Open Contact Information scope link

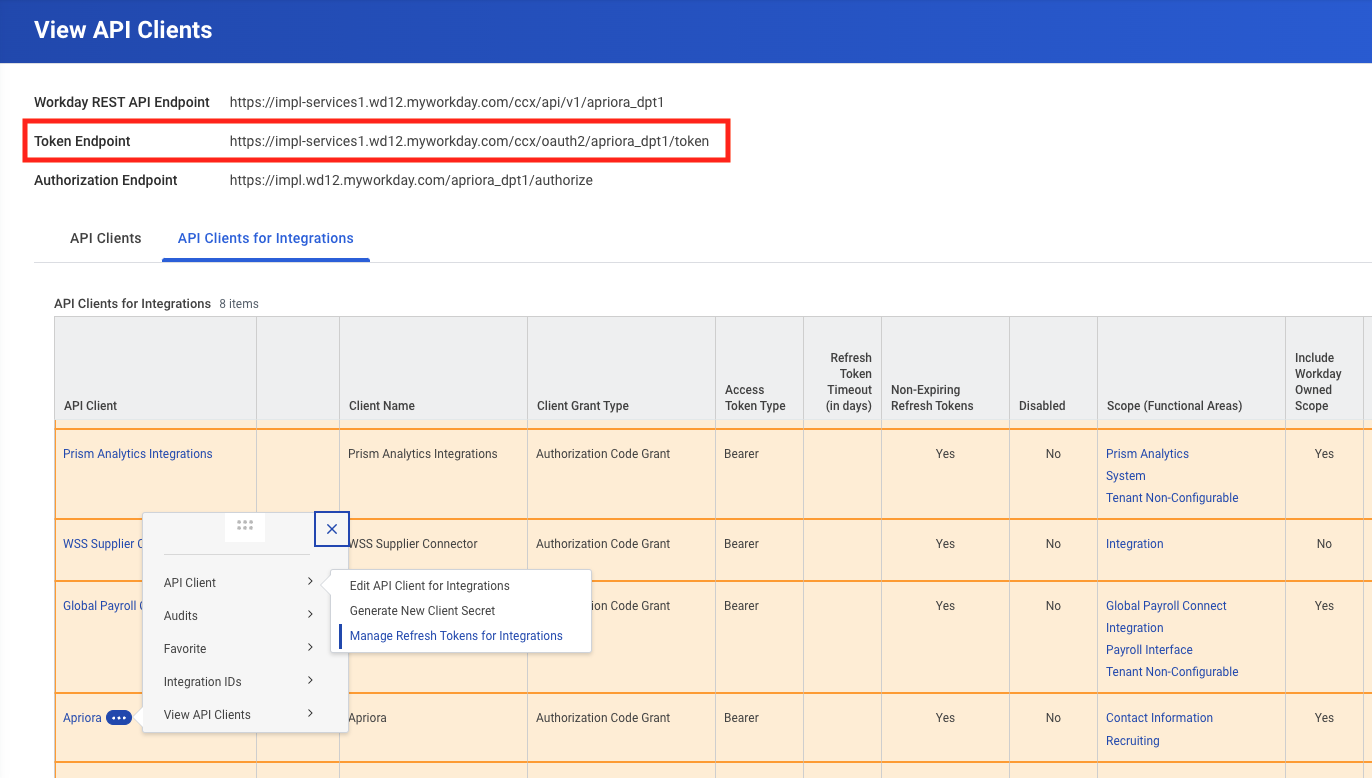[1159, 718]
